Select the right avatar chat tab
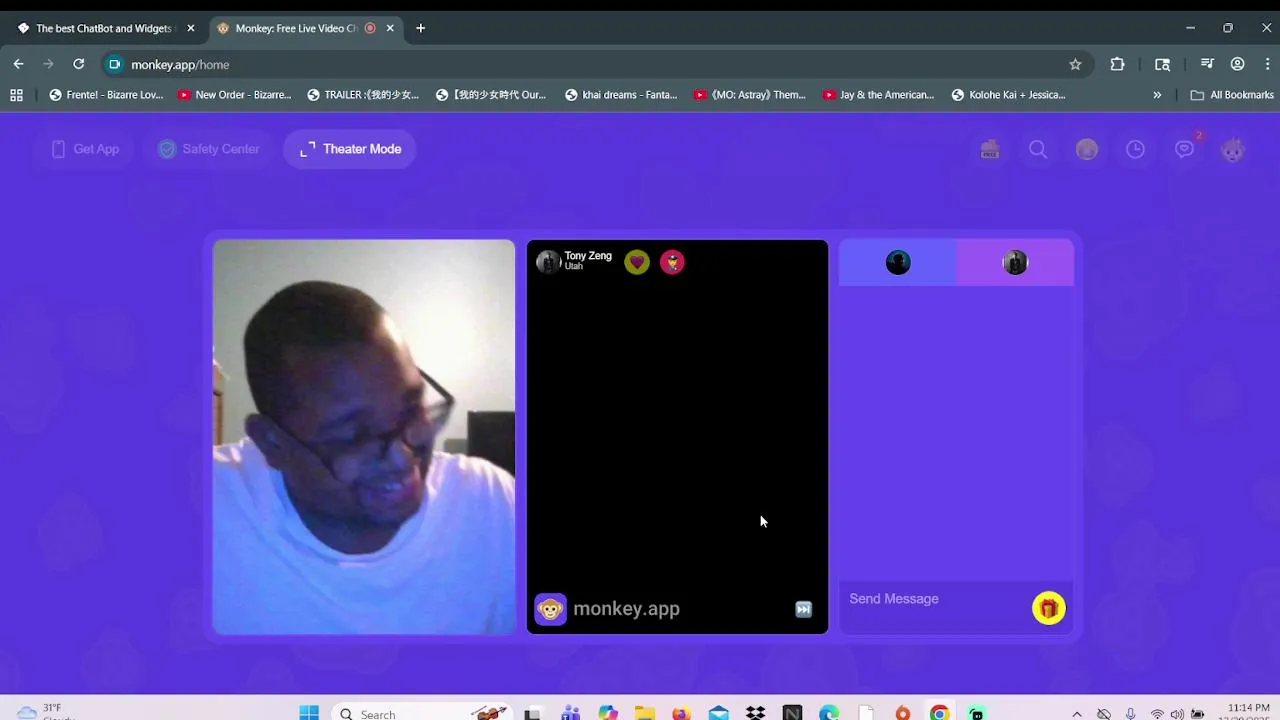The height and width of the screenshot is (720, 1280). pos(1015,263)
